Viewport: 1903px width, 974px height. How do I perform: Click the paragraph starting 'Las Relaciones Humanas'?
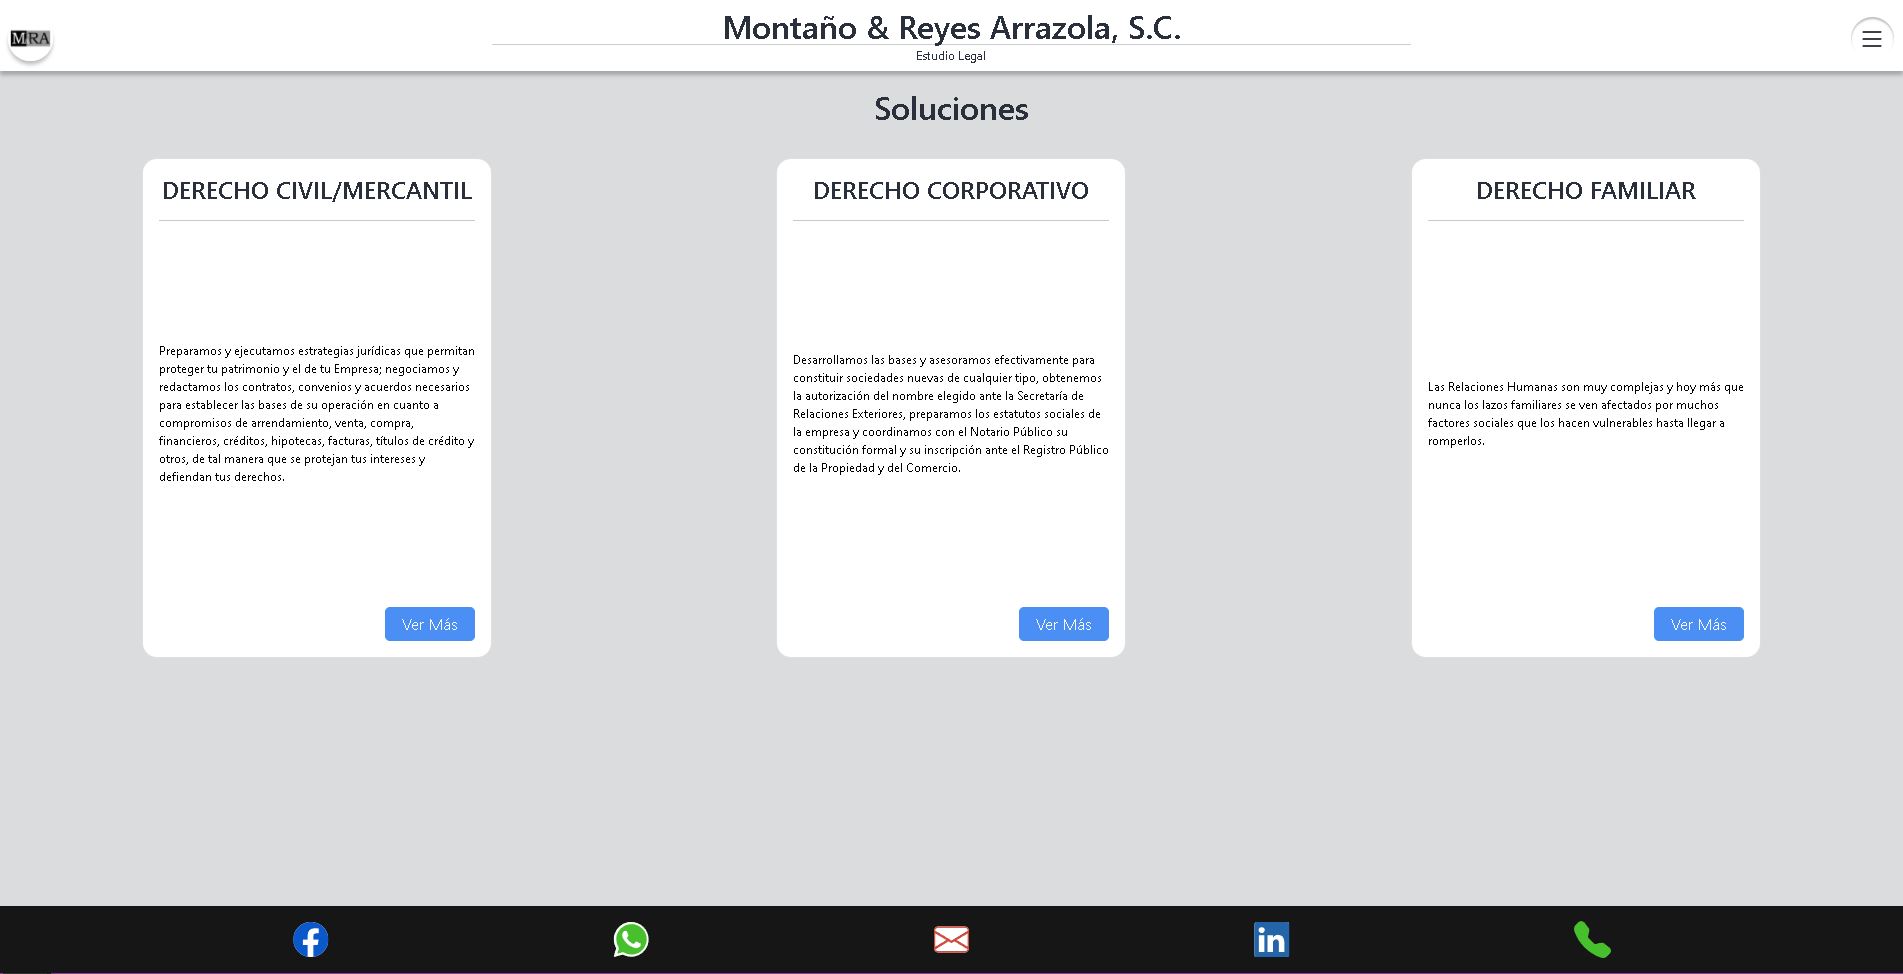click(x=1586, y=414)
